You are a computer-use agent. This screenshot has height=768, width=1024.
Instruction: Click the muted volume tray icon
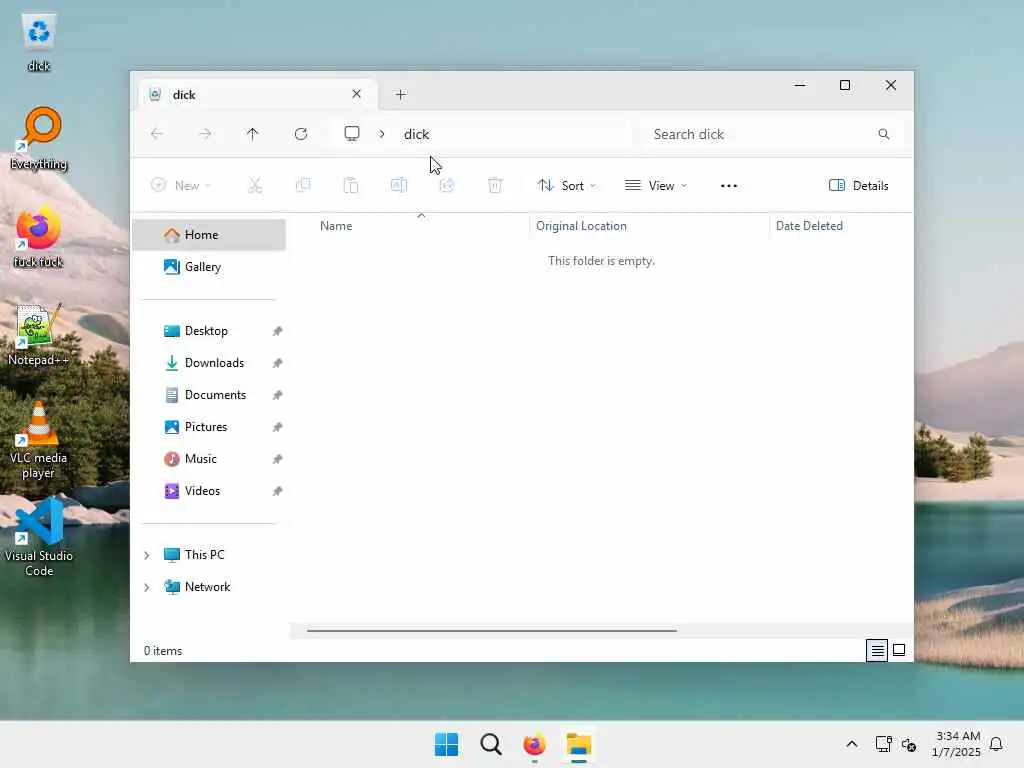point(909,744)
